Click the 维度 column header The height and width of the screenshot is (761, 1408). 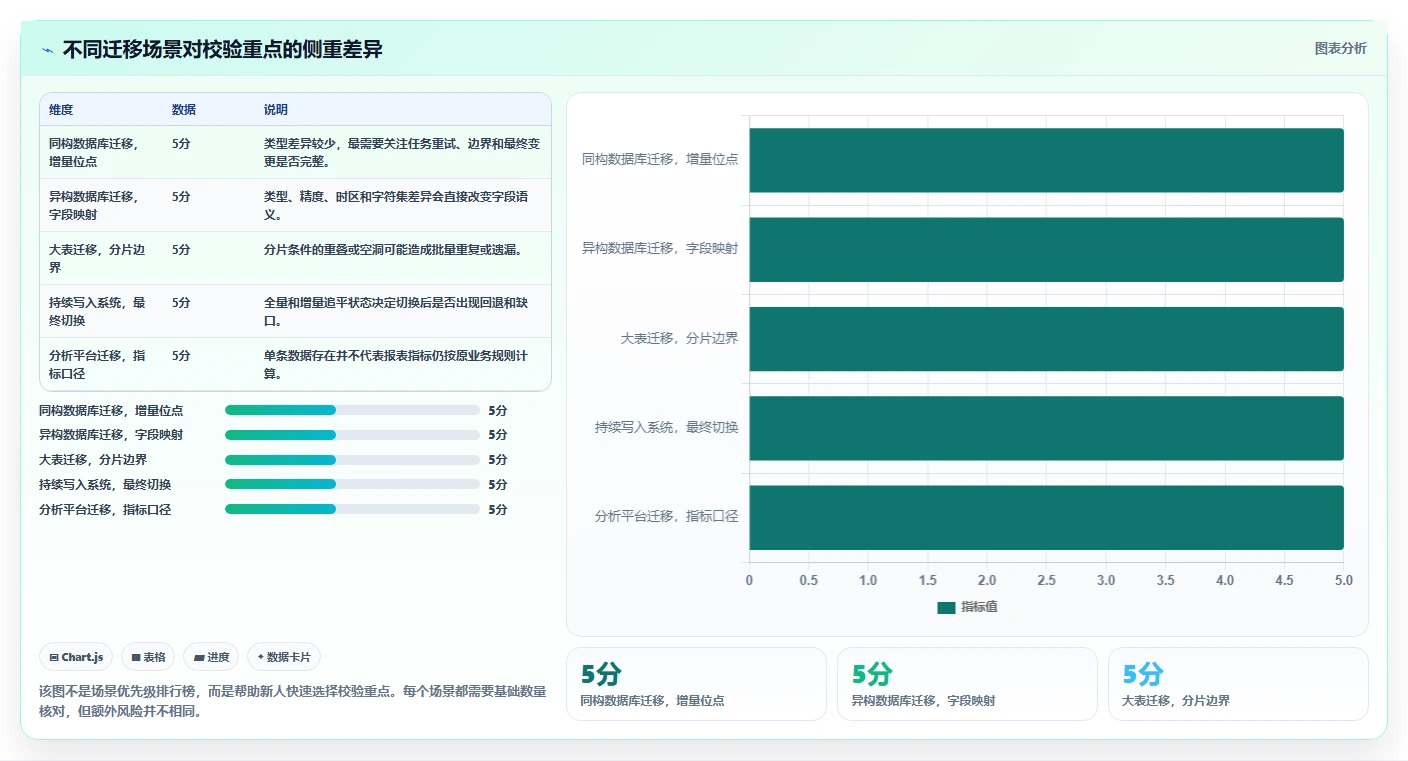pos(61,109)
